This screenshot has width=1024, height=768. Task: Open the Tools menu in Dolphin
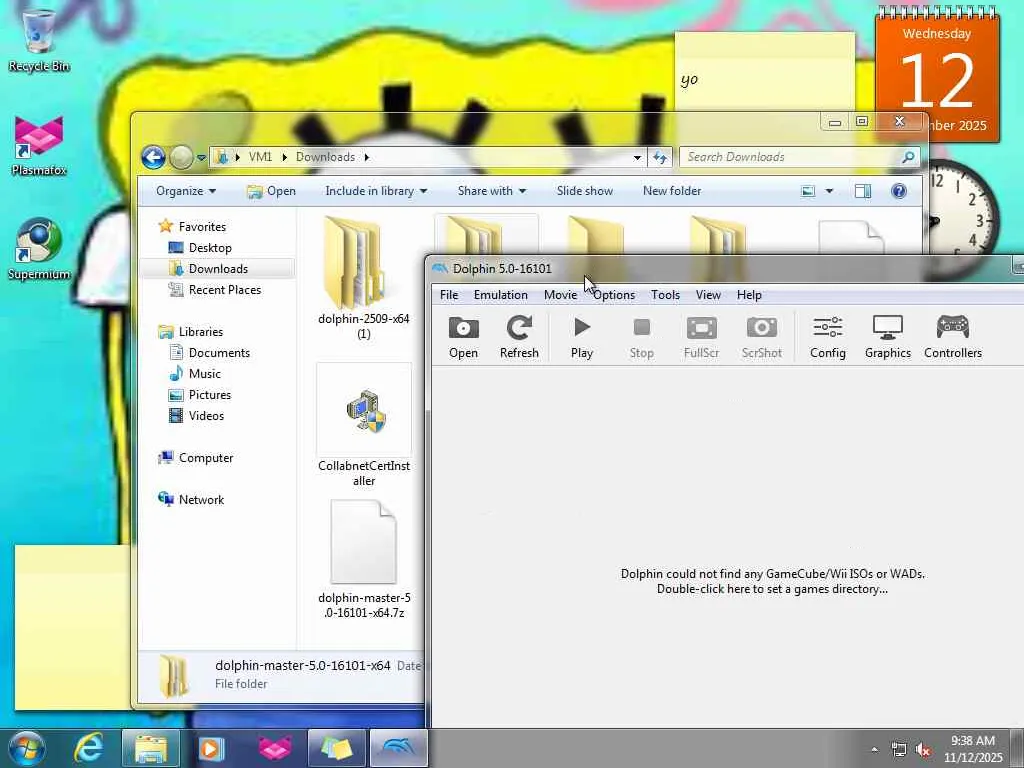(x=665, y=295)
